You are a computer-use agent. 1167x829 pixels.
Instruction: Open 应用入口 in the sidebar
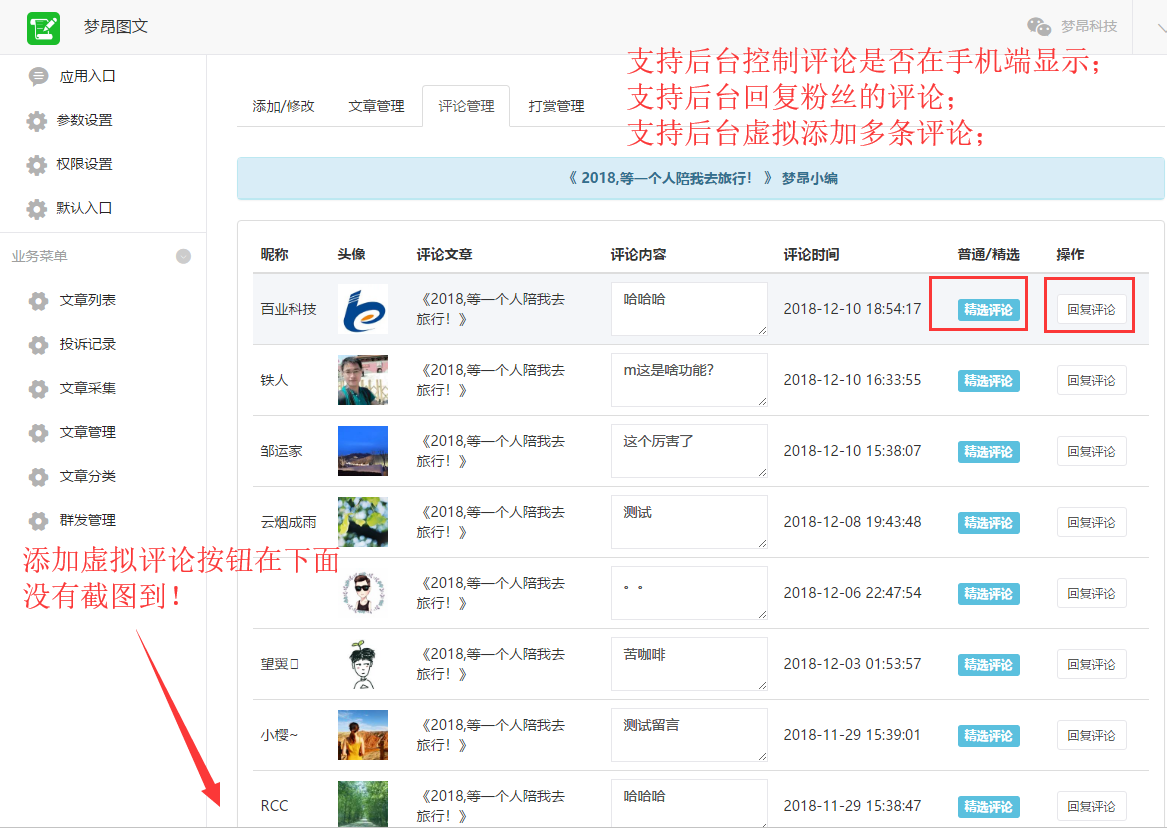tap(87, 77)
